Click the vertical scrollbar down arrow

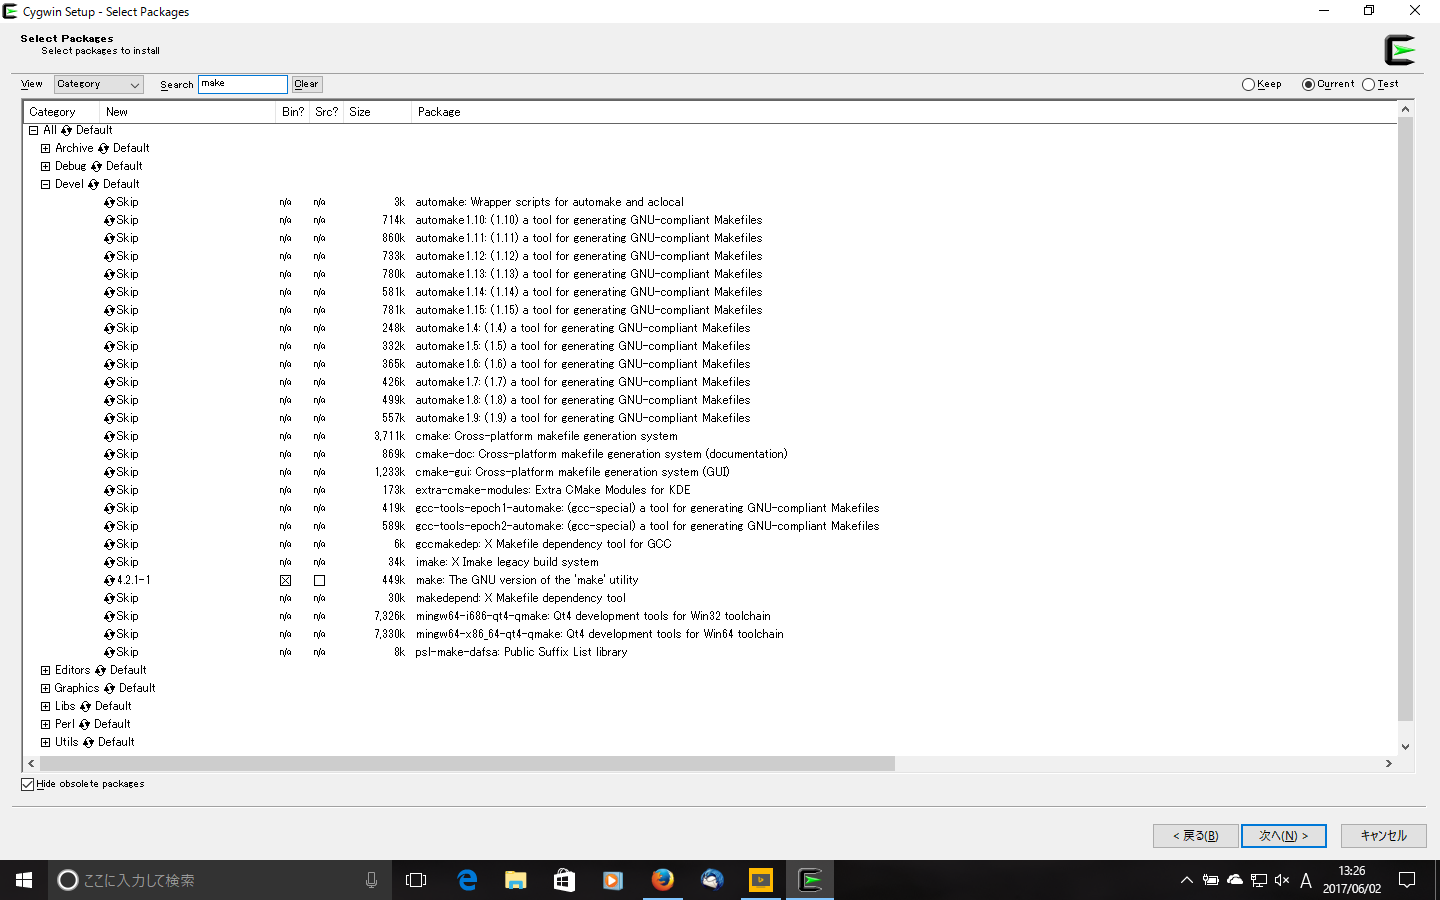1405,746
